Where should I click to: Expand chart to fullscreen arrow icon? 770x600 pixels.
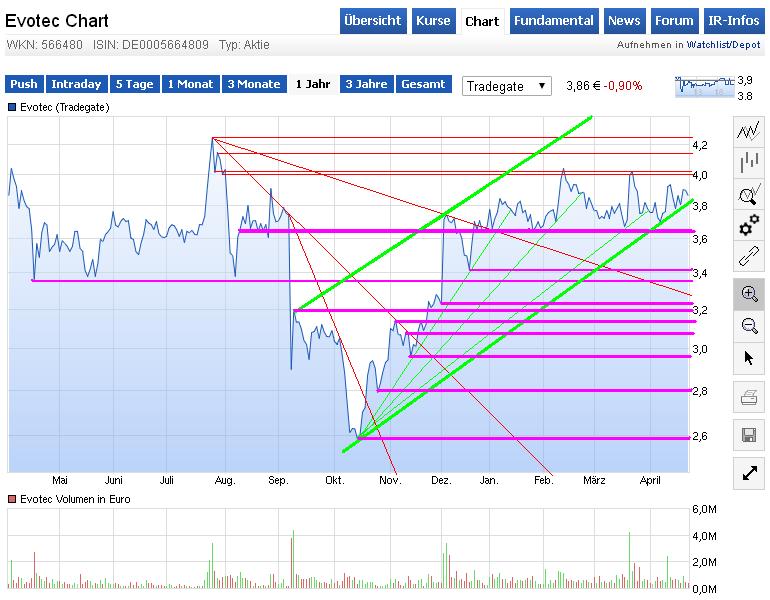click(749, 473)
